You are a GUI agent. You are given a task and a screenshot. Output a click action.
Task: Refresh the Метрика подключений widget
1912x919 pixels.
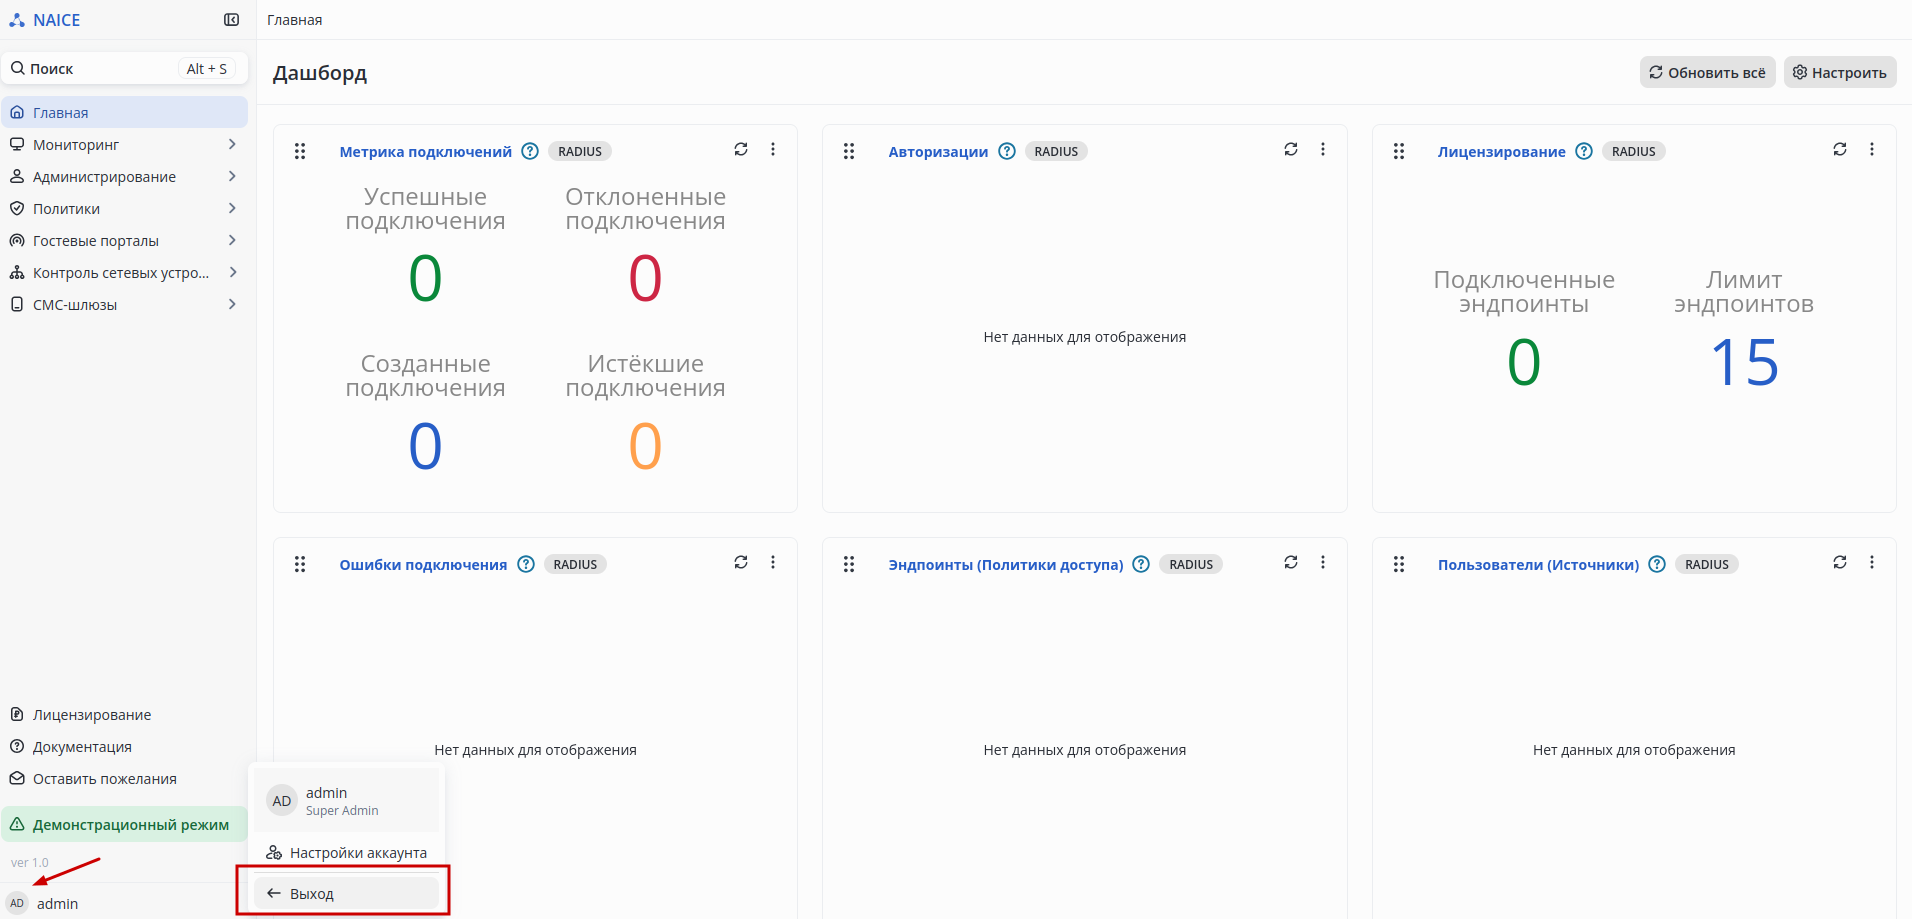coord(741,150)
